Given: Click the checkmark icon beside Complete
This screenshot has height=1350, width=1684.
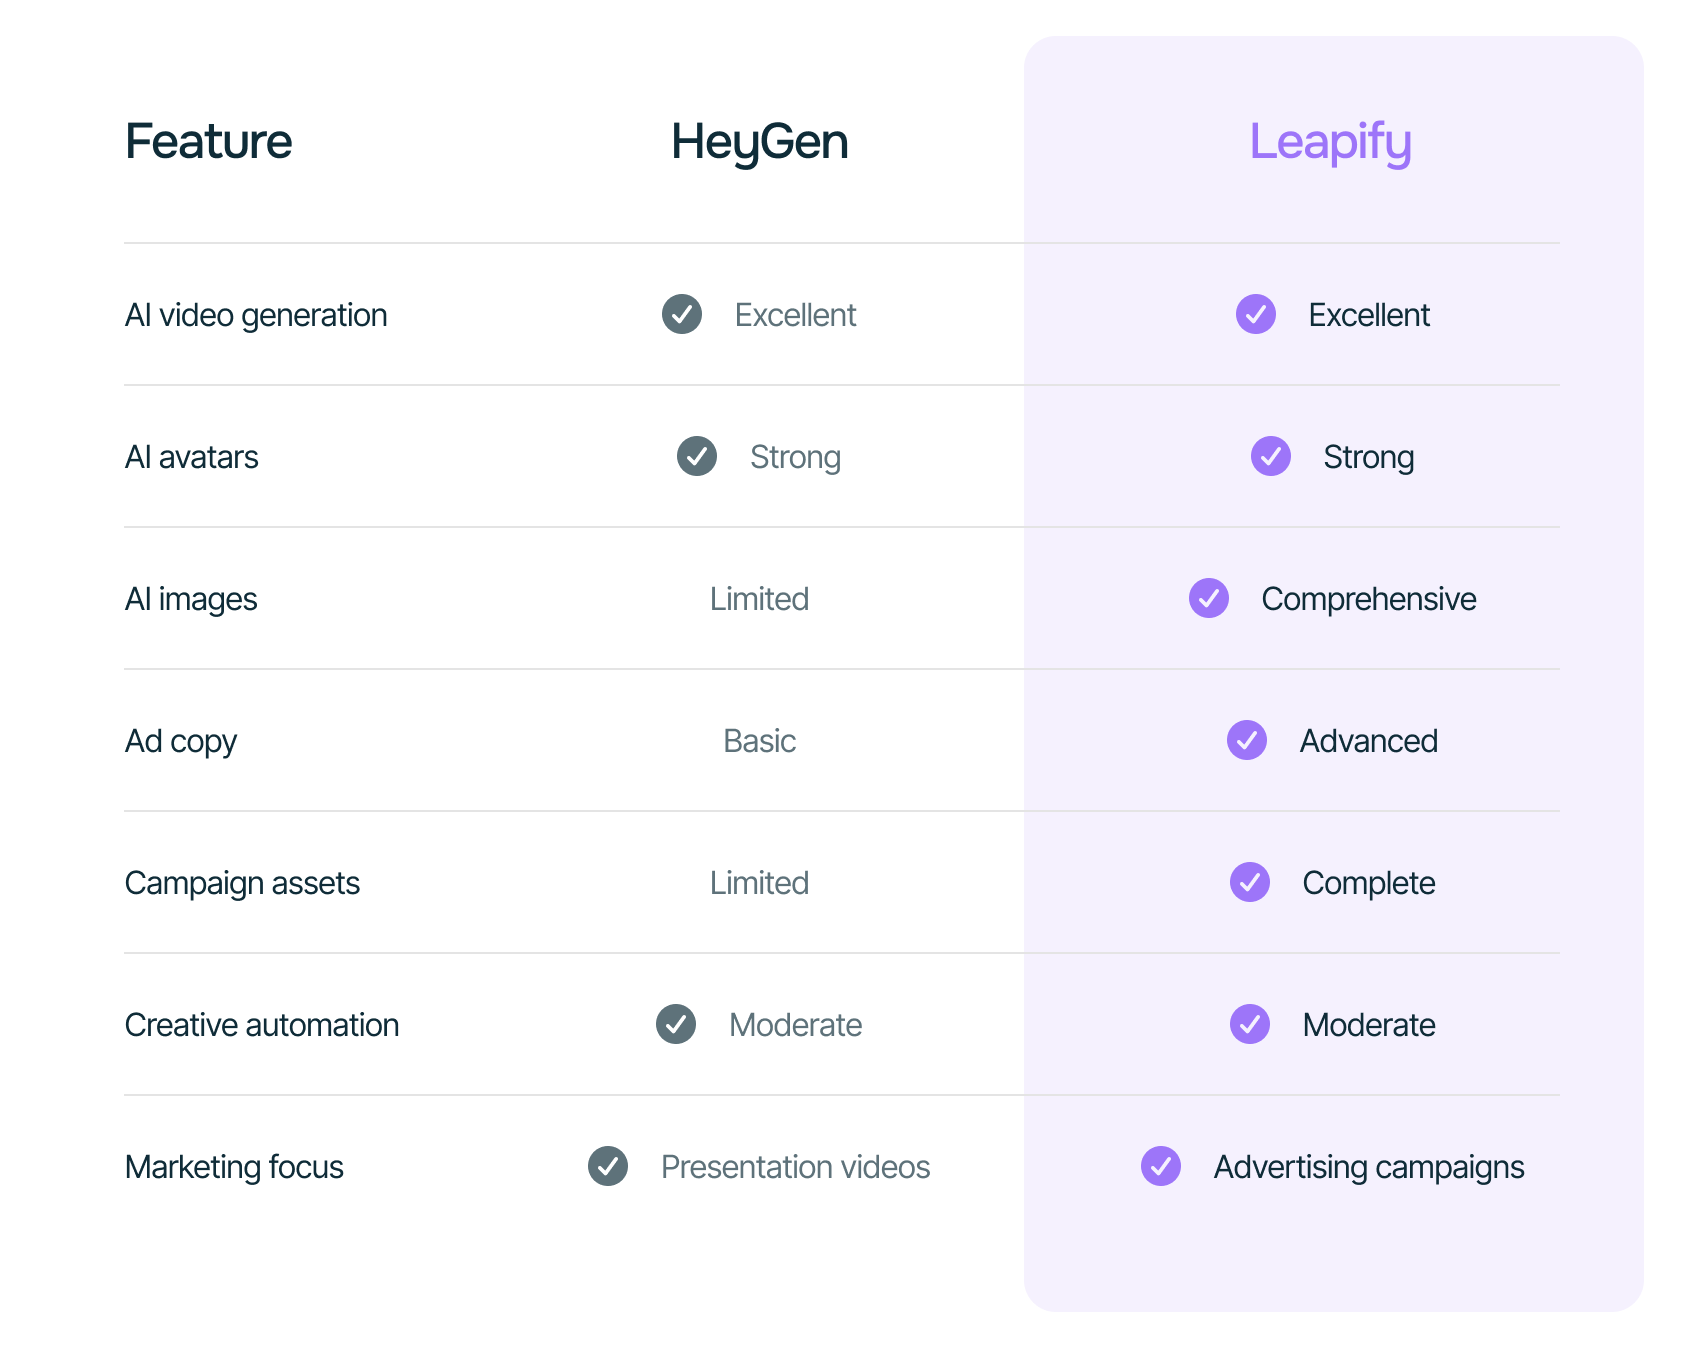Looking at the screenshot, I should 1250,882.
